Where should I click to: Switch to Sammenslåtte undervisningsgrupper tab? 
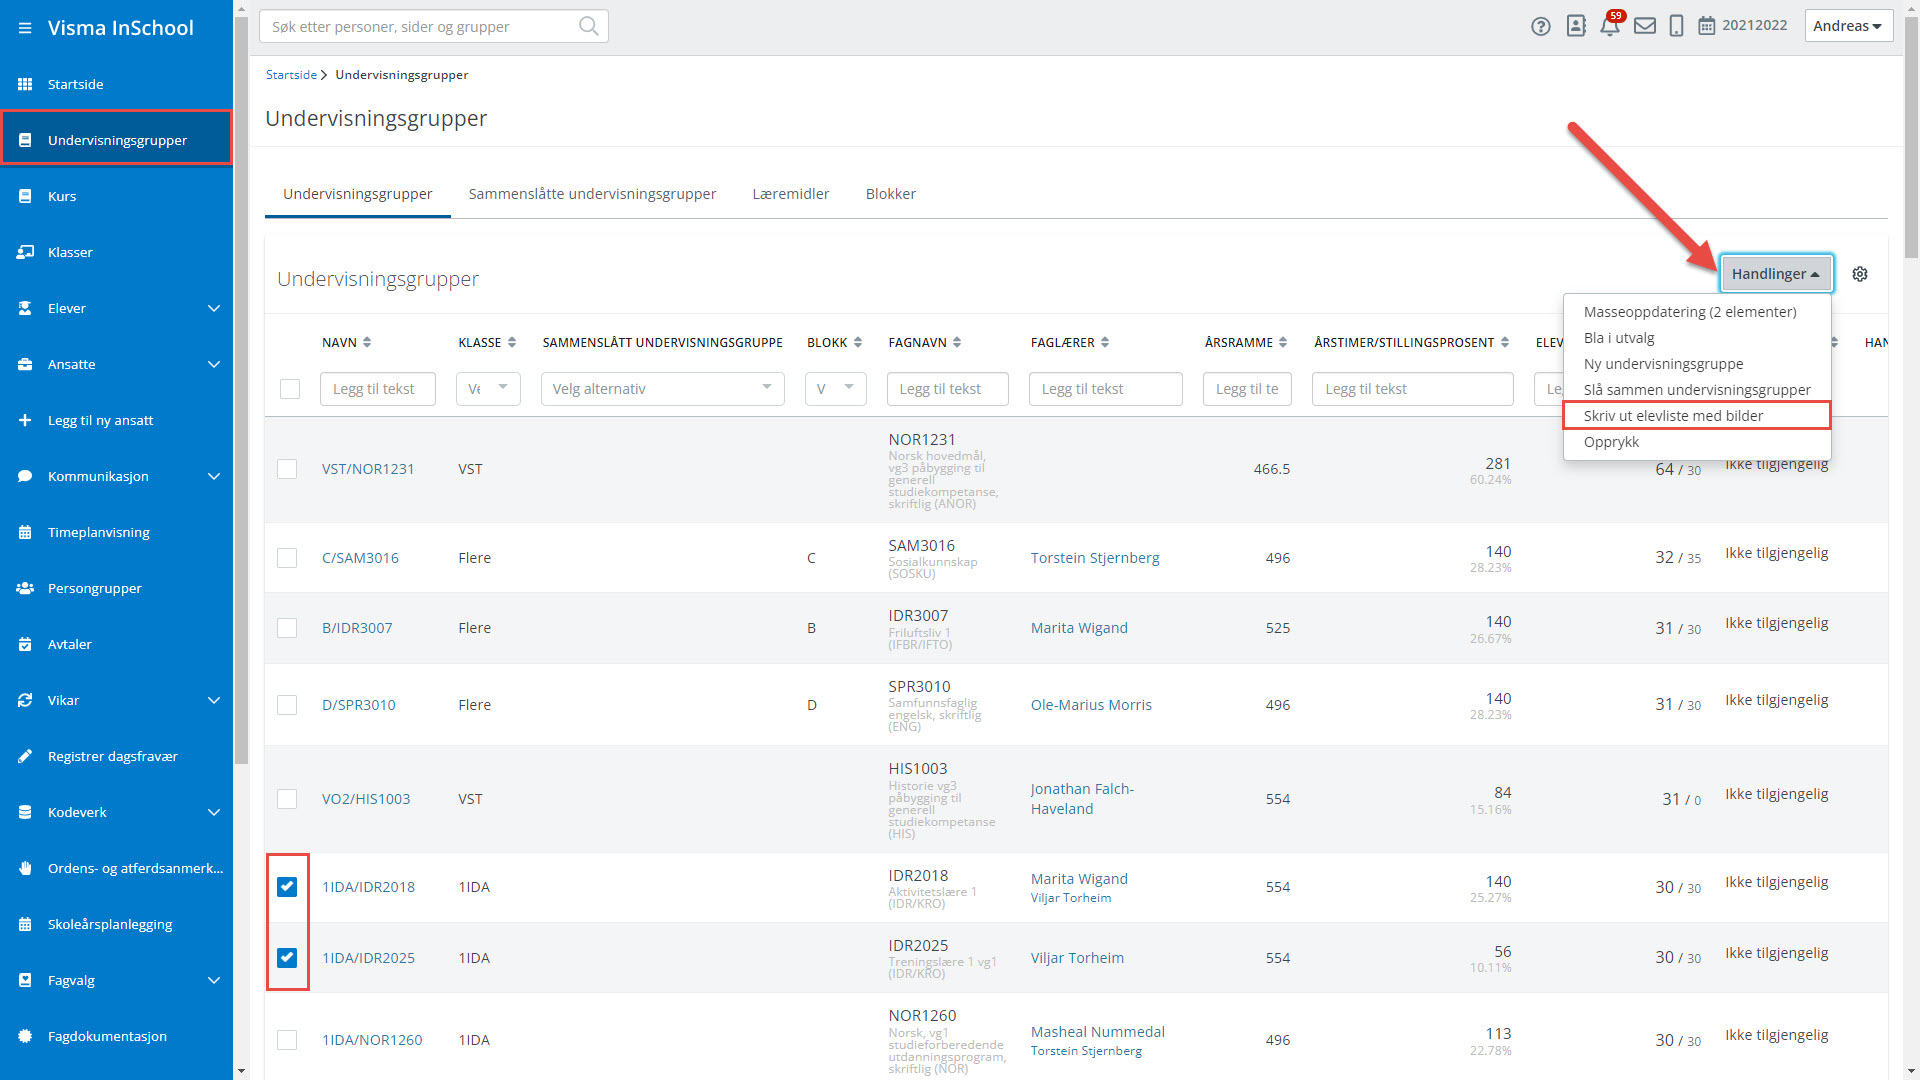[x=592, y=194]
